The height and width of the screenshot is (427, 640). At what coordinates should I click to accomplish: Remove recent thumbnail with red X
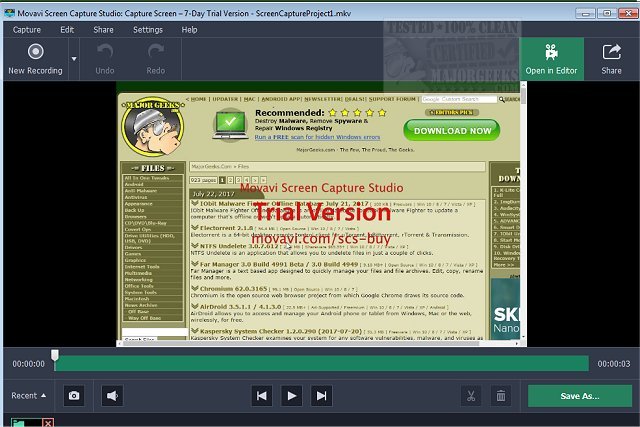tap(48, 423)
